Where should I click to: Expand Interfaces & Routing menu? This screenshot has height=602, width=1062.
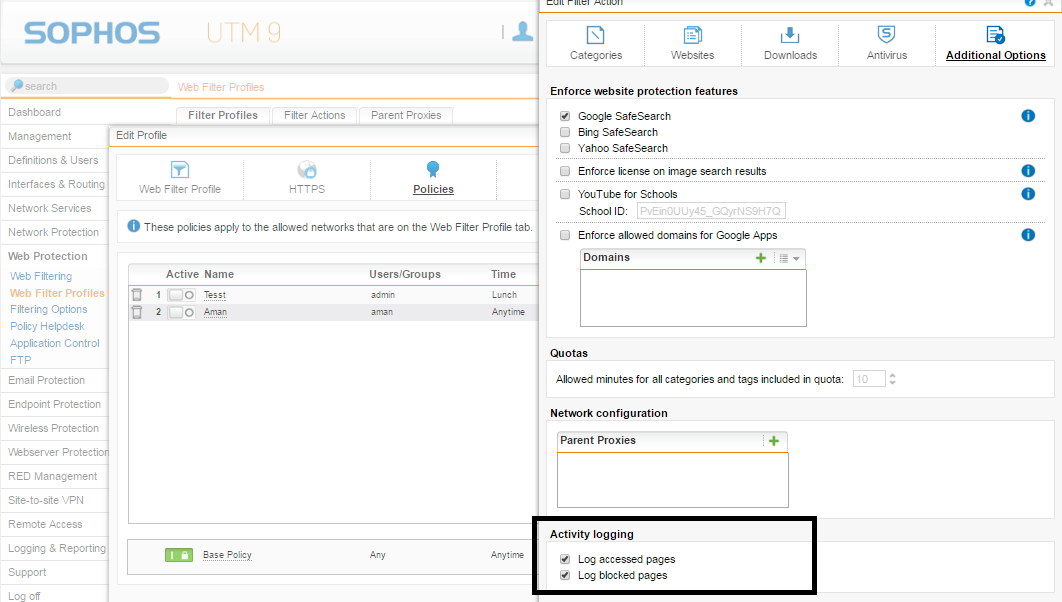tap(56, 184)
